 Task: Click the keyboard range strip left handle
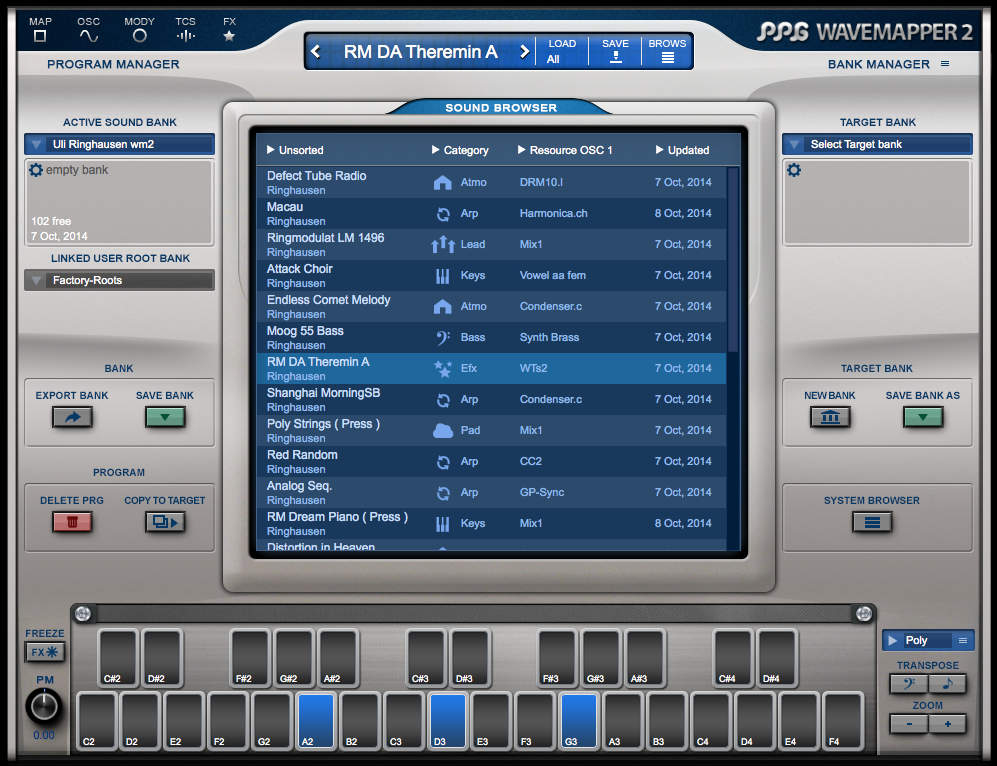click(83, 613)
